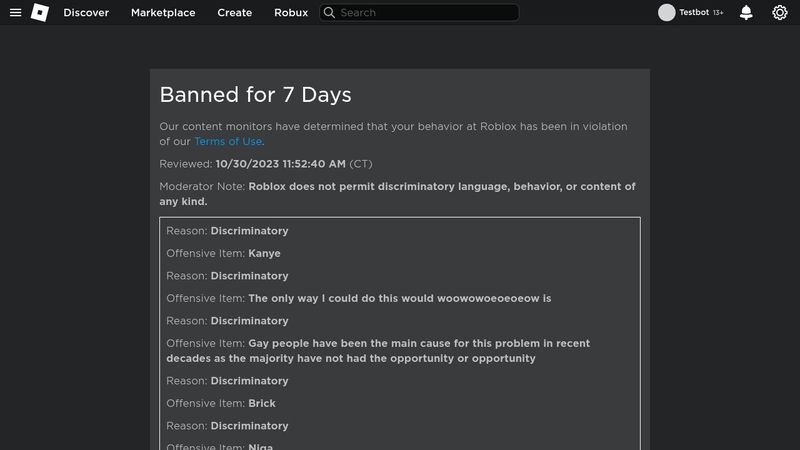Click the Offensive Item: Brick line

click(221, 403)
